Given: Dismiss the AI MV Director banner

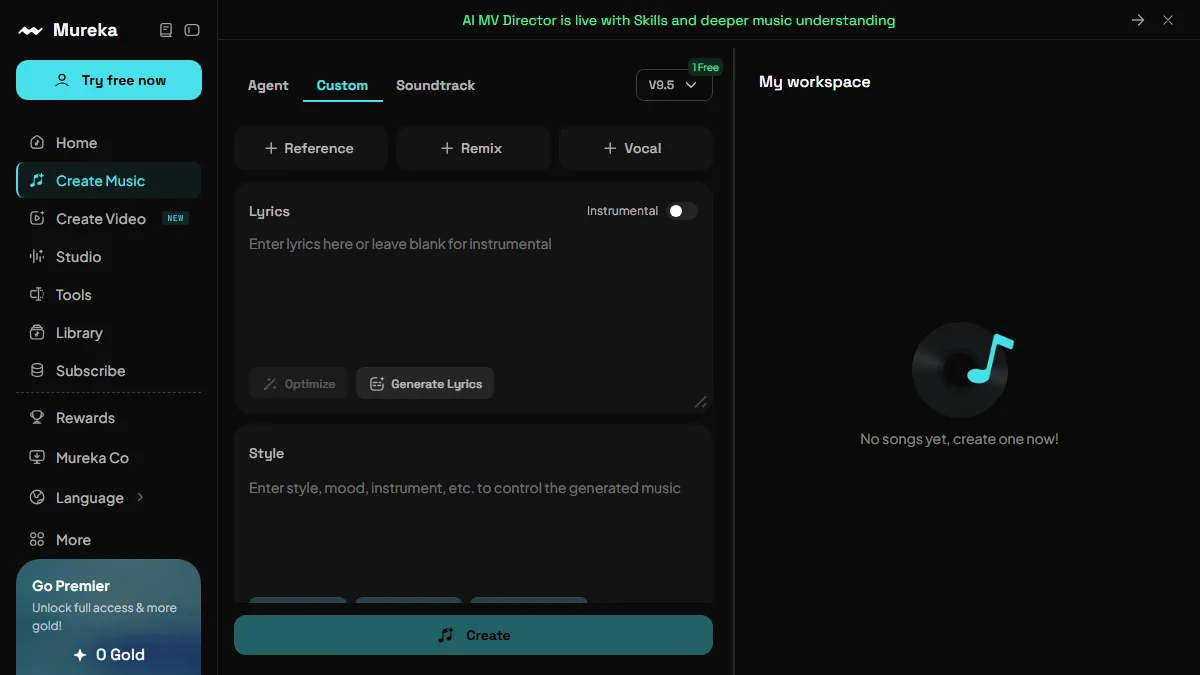Looking at the screenshot, I should pos(1168,20).
